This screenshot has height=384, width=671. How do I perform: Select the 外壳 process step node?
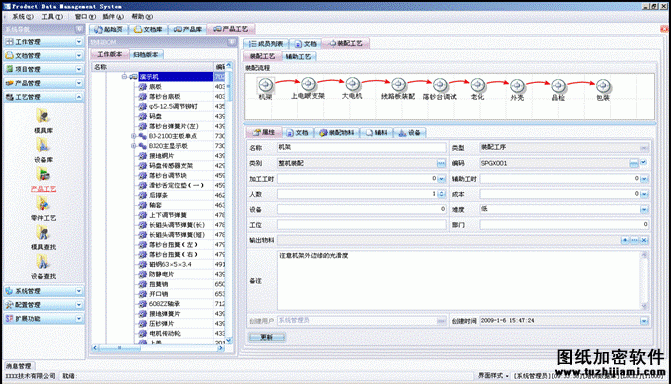click(517, 86)
